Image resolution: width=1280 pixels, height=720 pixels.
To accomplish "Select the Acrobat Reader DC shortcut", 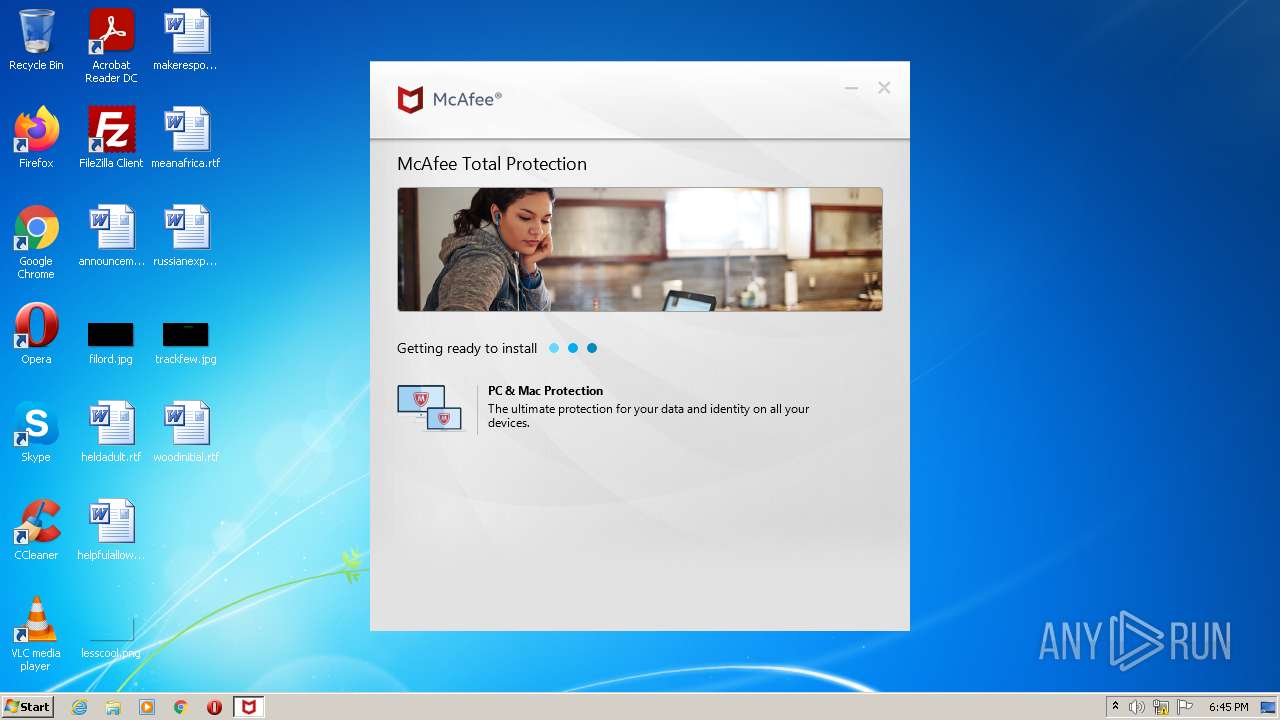I will [x=111, y=46].
